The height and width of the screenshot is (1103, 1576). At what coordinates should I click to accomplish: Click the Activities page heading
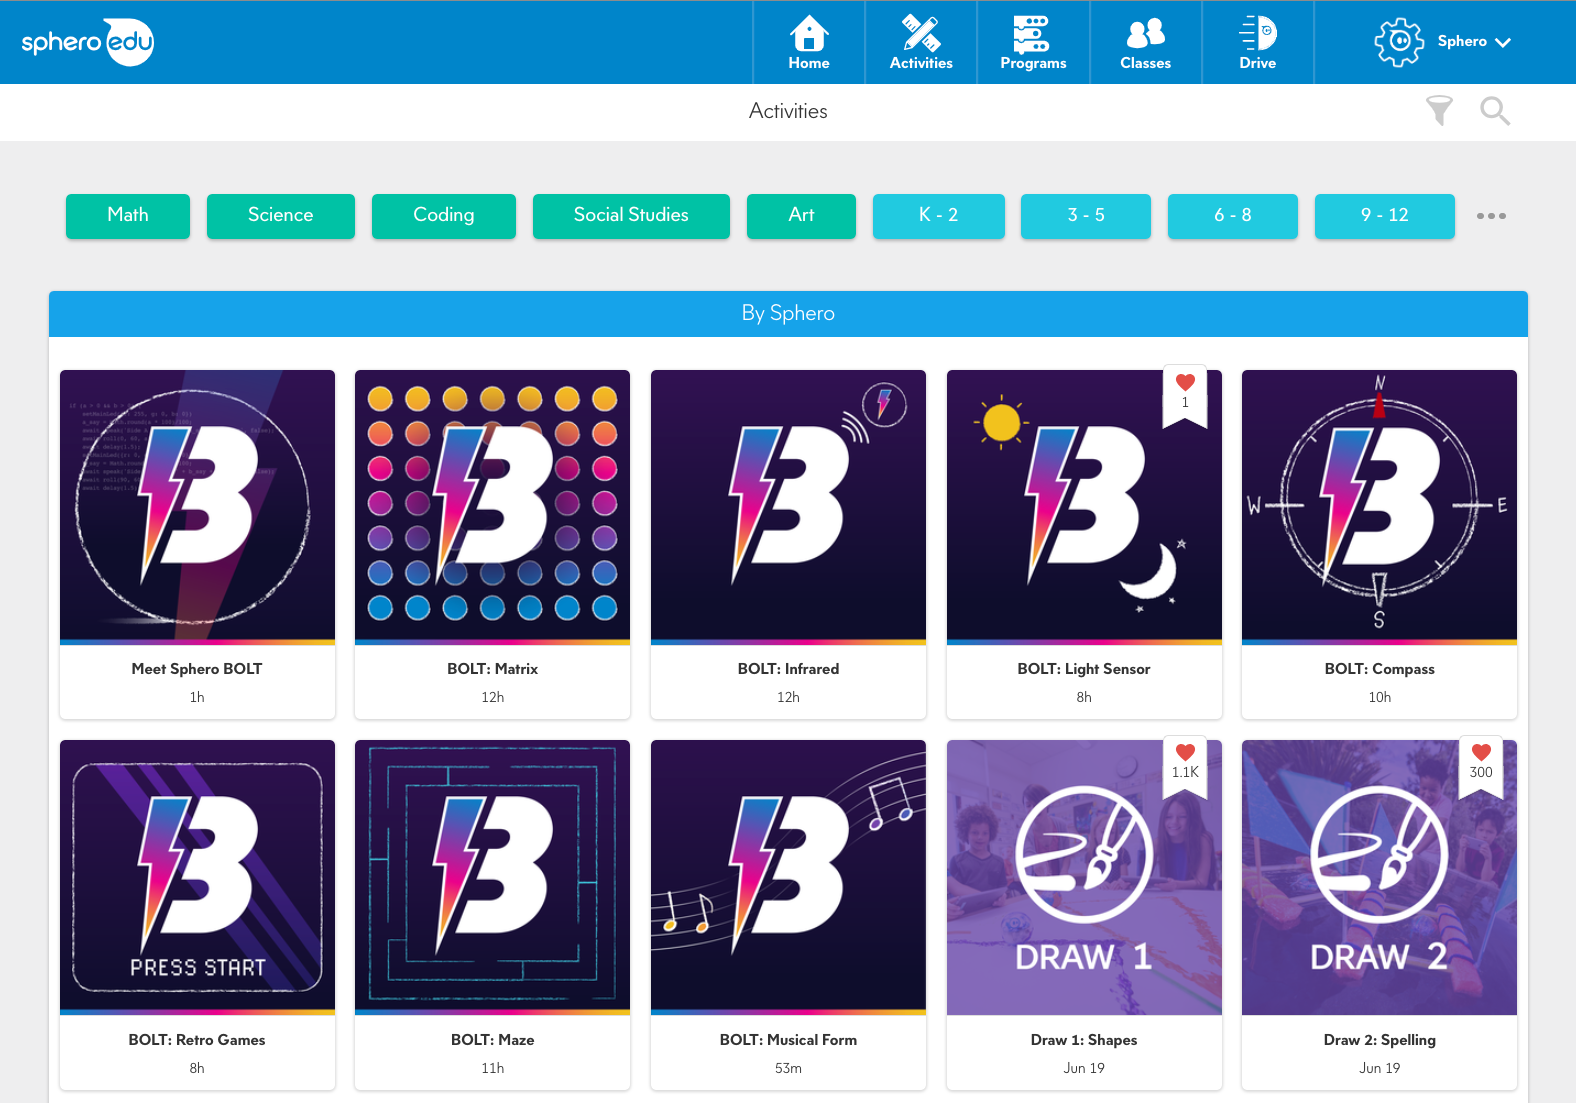(x=788, y=111)
